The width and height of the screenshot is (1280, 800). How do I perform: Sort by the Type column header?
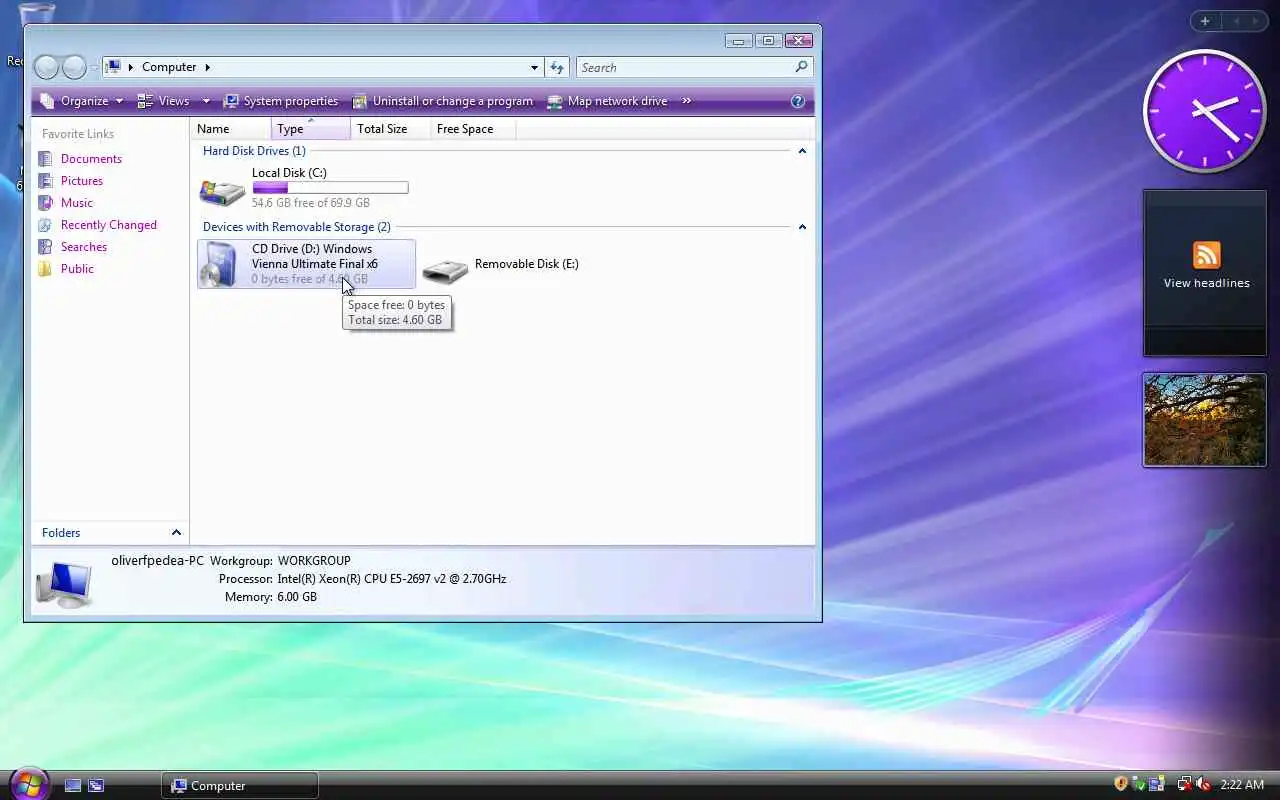(x=311, y=129)
